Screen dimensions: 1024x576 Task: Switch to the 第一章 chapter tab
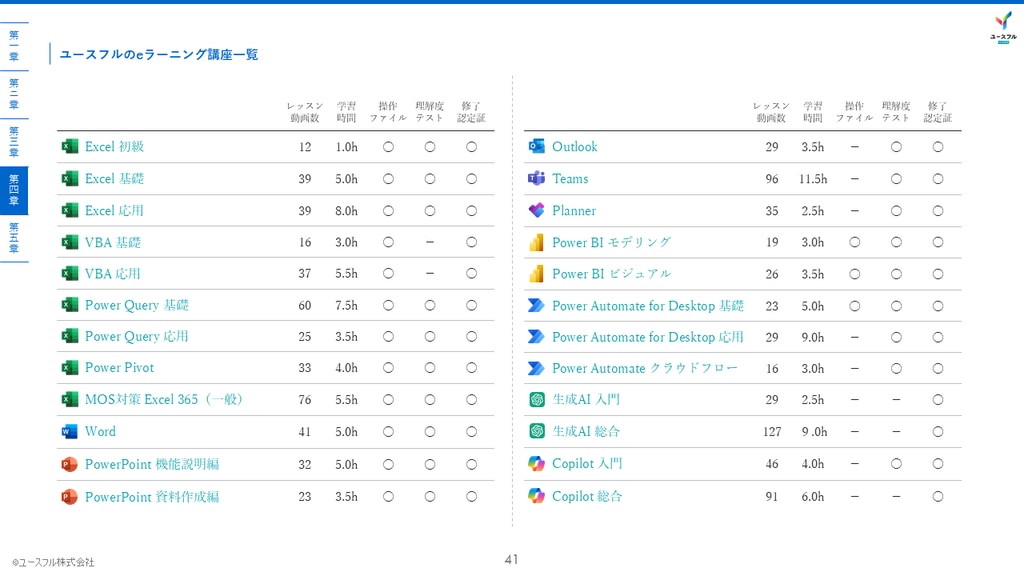click(x=14, y=46)
